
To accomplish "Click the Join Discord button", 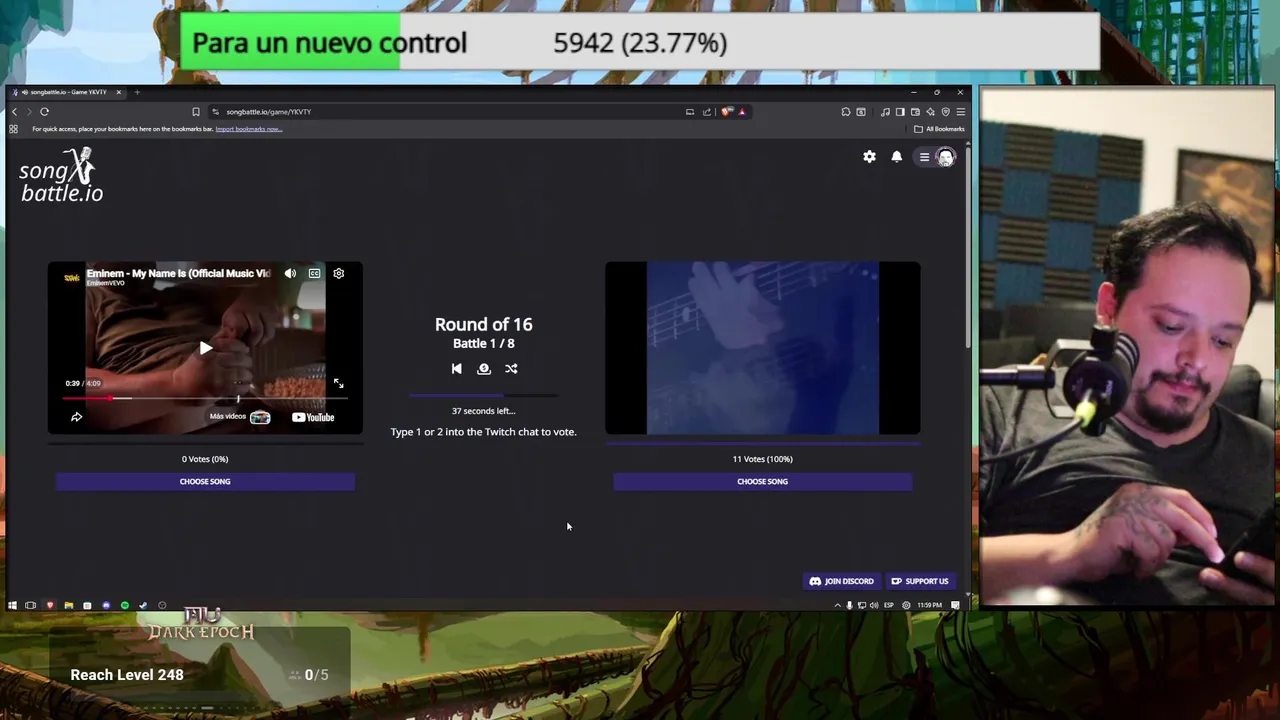I will (x=841, y=581).
